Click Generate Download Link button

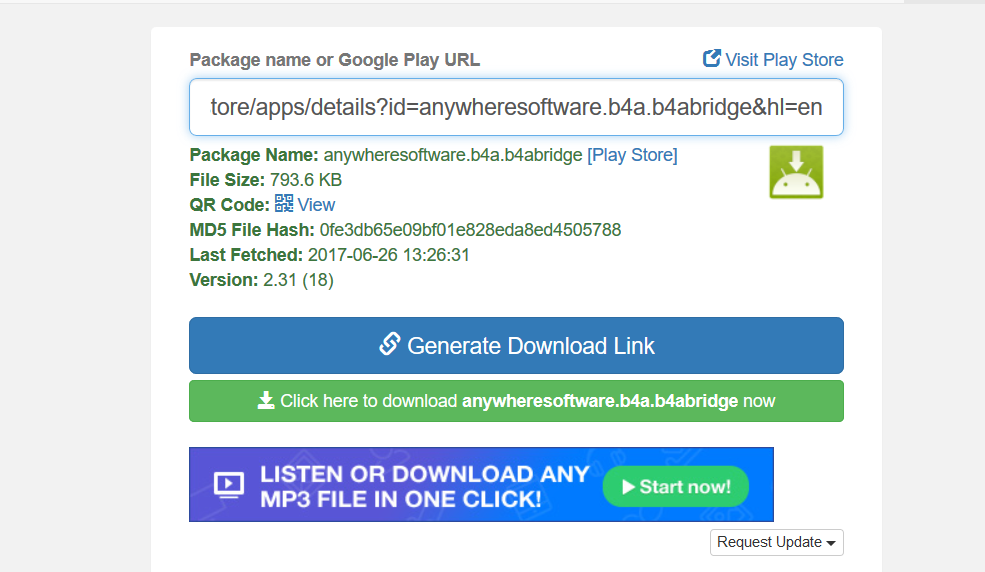516,345
